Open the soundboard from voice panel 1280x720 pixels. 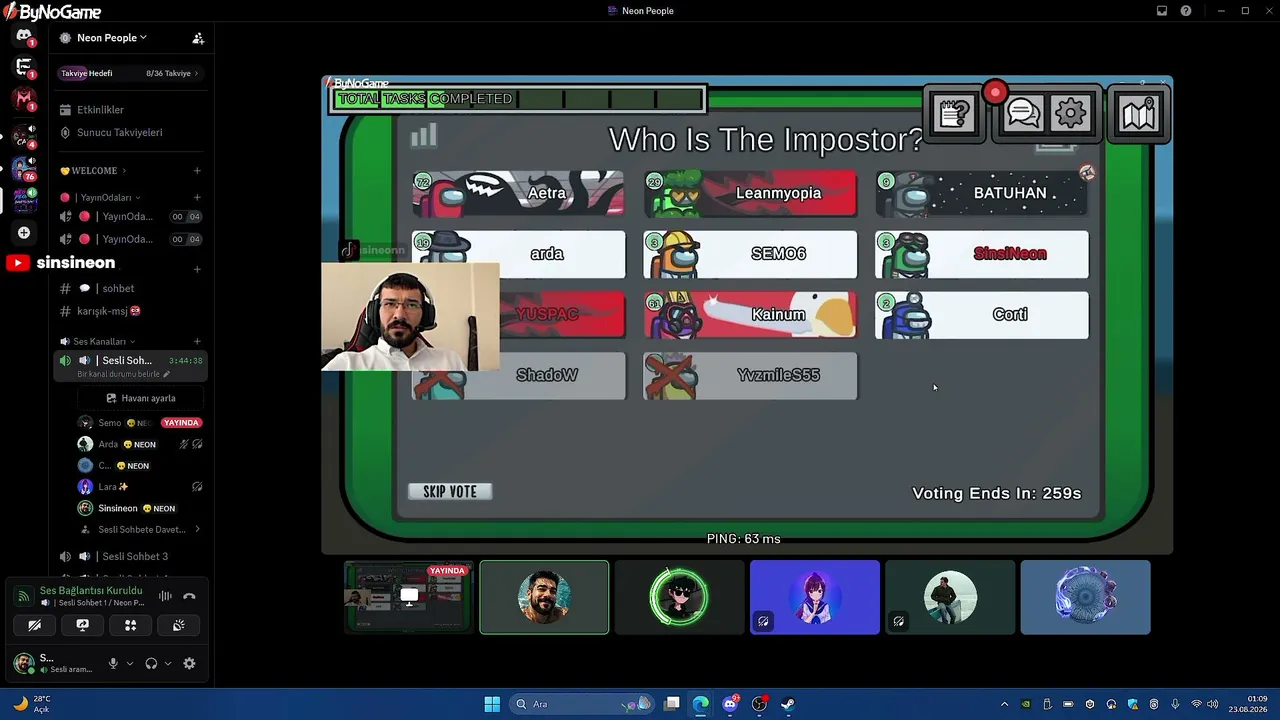178,625
